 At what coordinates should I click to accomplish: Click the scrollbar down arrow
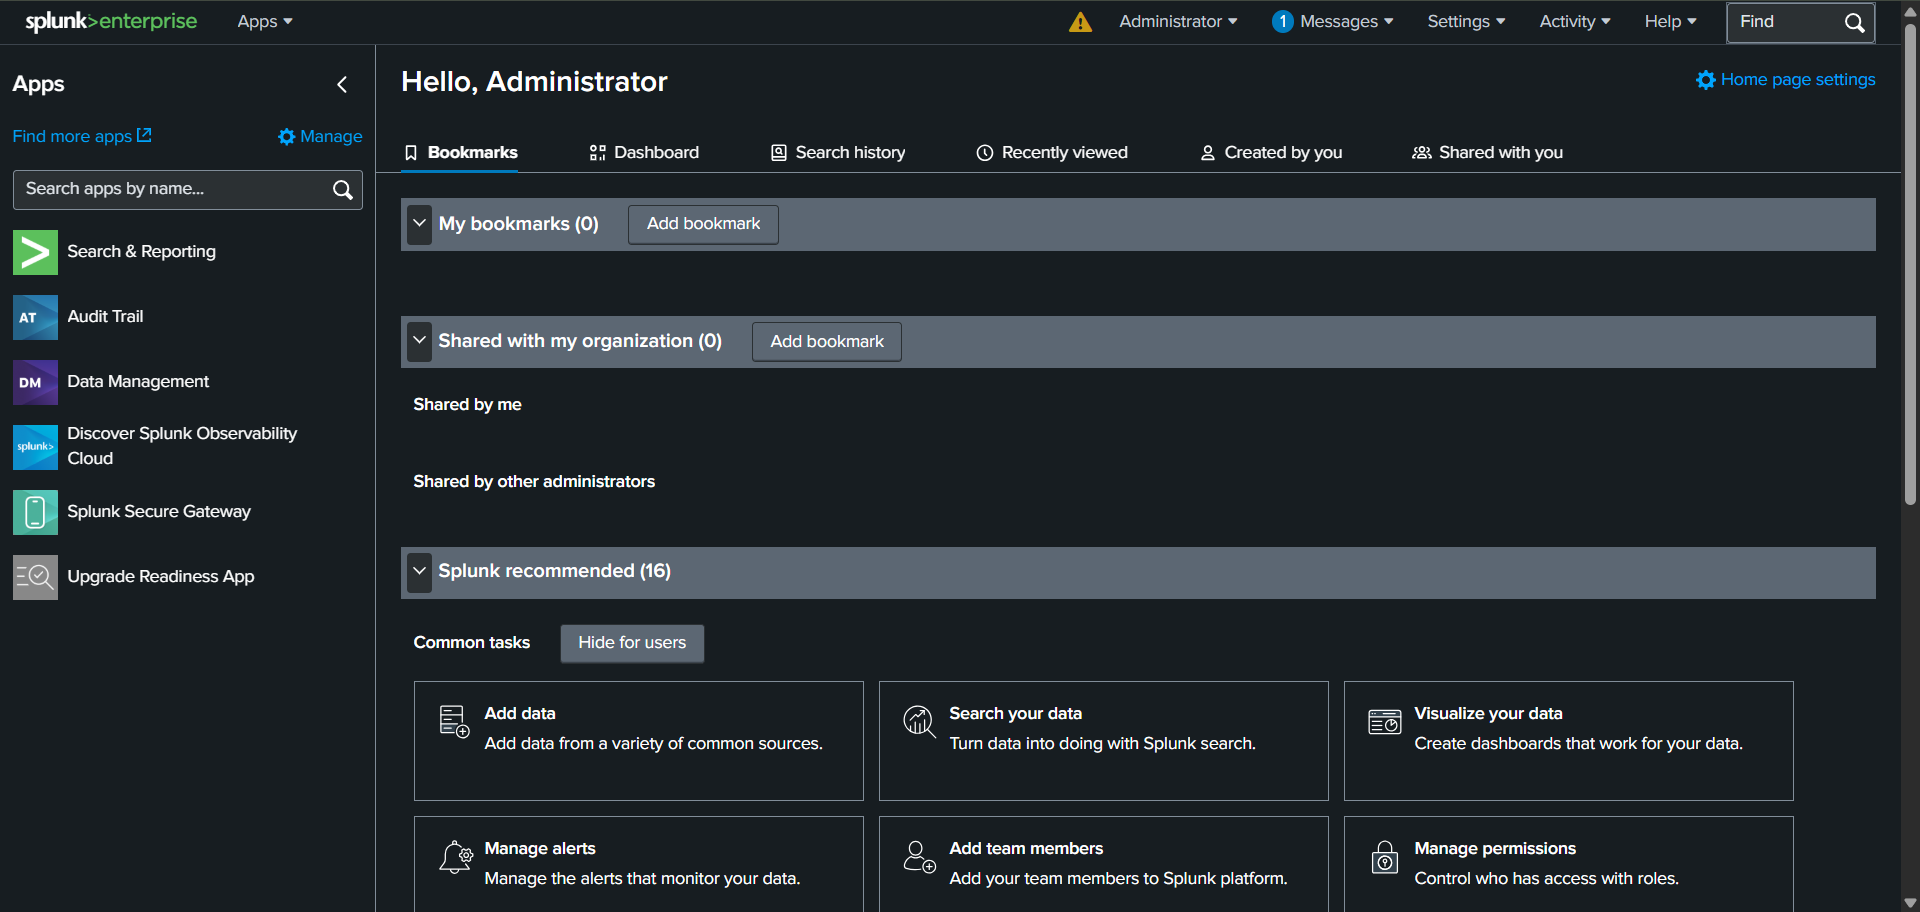[1910, 903]
